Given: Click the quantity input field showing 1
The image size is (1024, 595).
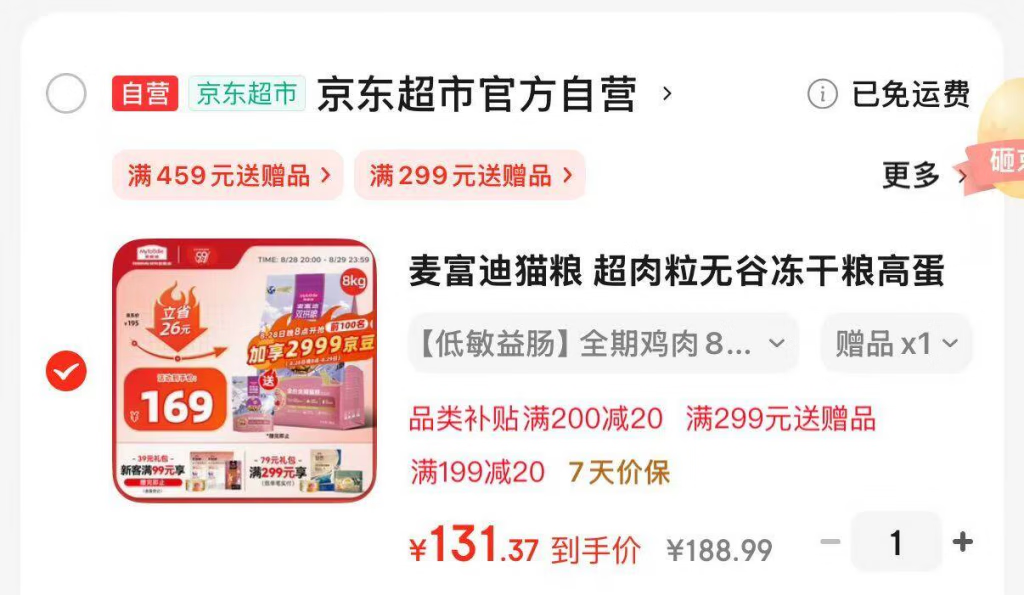Looking at the screenshot, I should tap(896, 542).
